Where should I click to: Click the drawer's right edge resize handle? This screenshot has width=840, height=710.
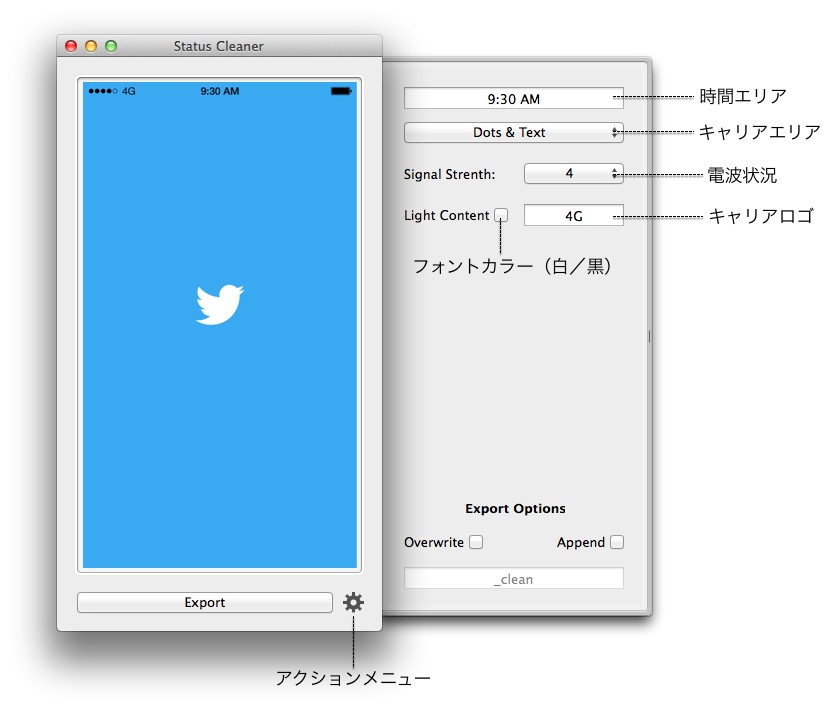click(x=649, y=337)
